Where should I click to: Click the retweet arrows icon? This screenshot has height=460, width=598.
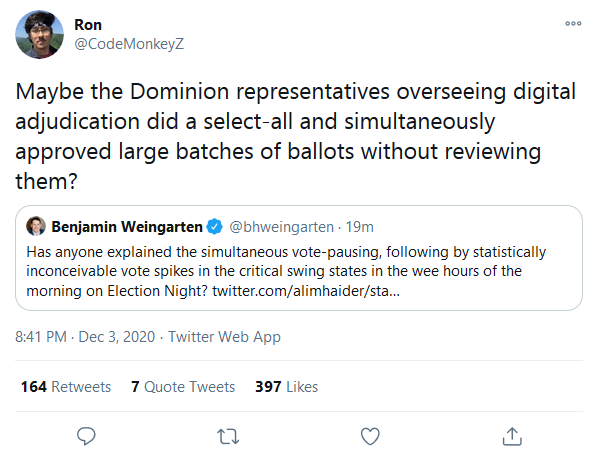[x=228, y=436]
